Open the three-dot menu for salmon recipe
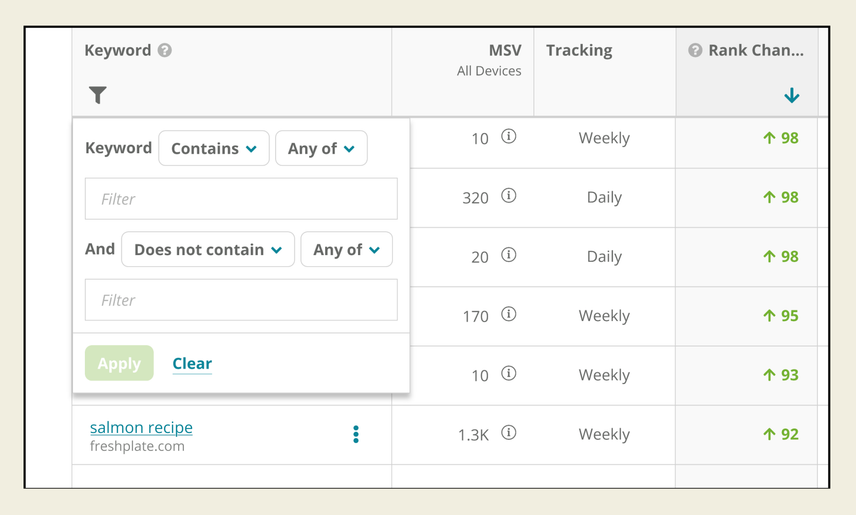Screen dimensions: 856x515 [355, 434]
